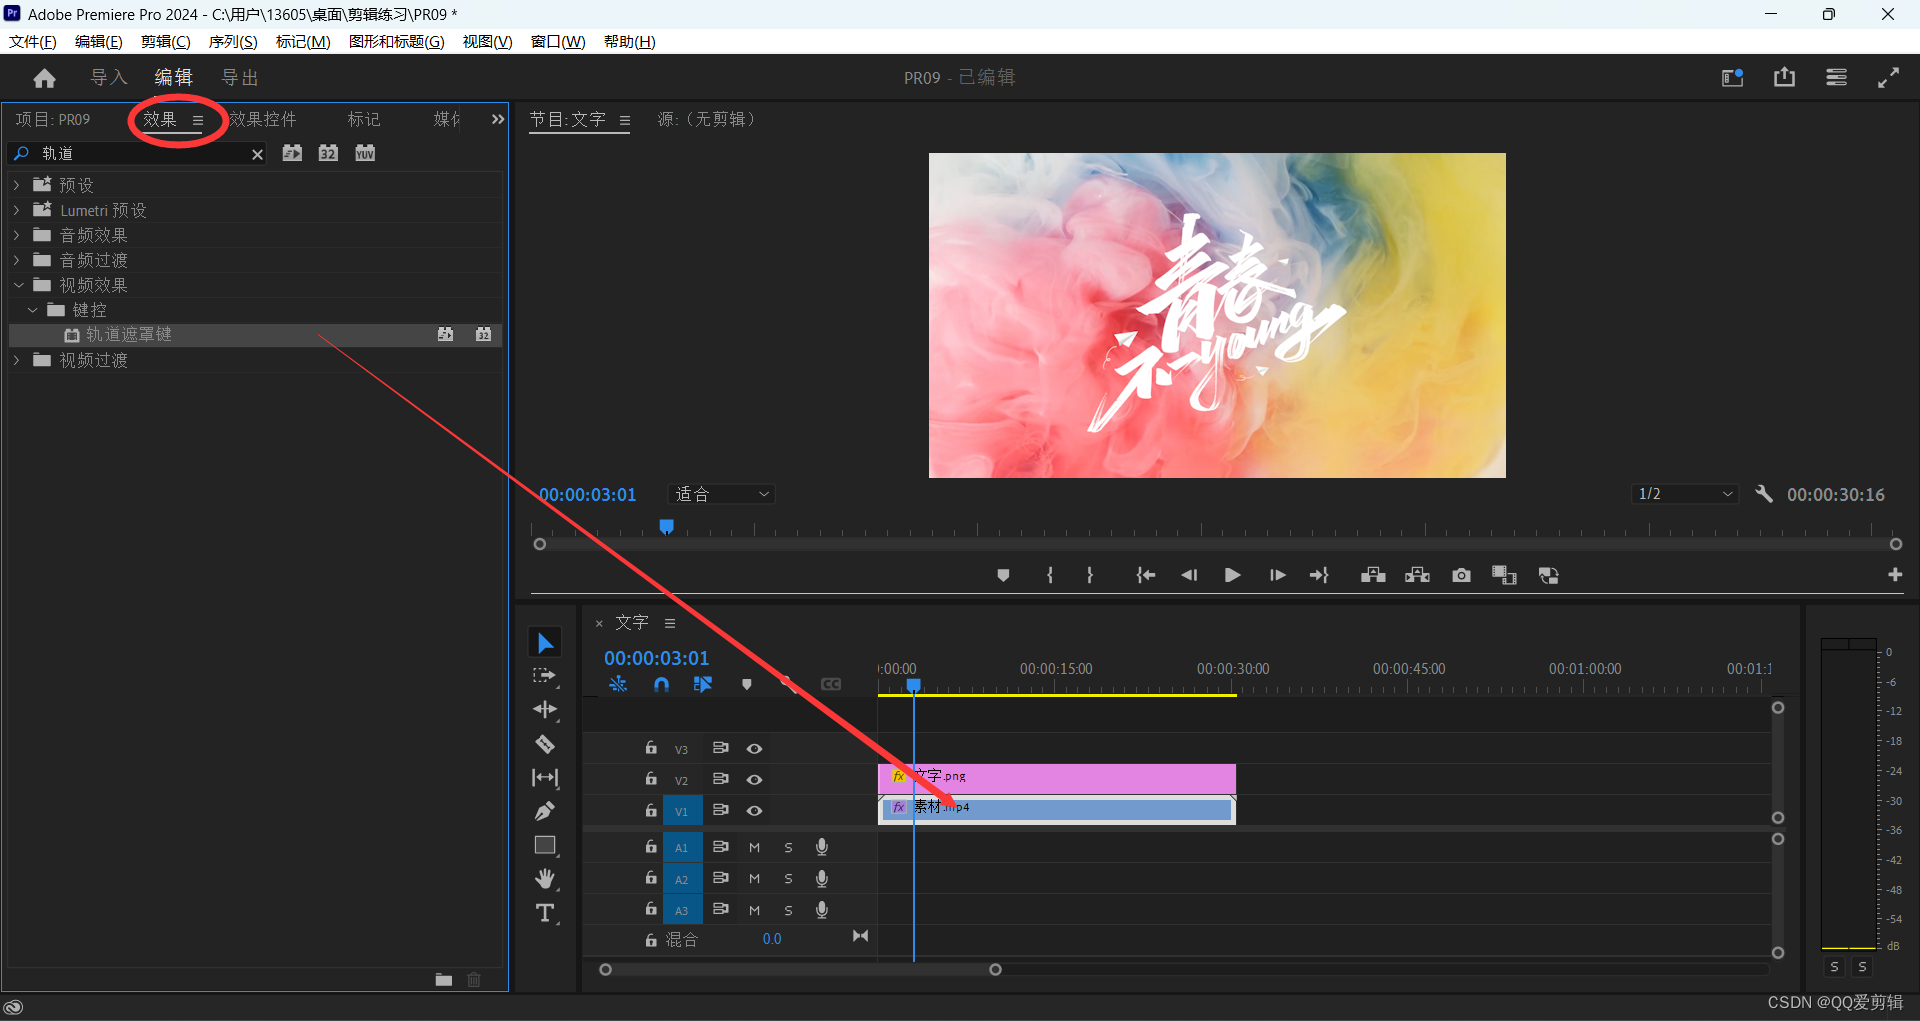Image resolution: width=1920 pixels, height=1021 pixels.
Task: Open the 适合 zoom level dropdown
Action: [721, 494]
